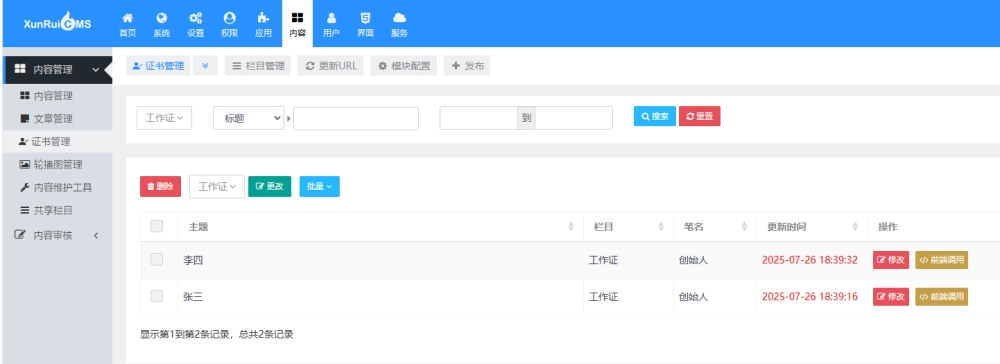Click the end date input field
The image size is (1000, 364).
573,118
